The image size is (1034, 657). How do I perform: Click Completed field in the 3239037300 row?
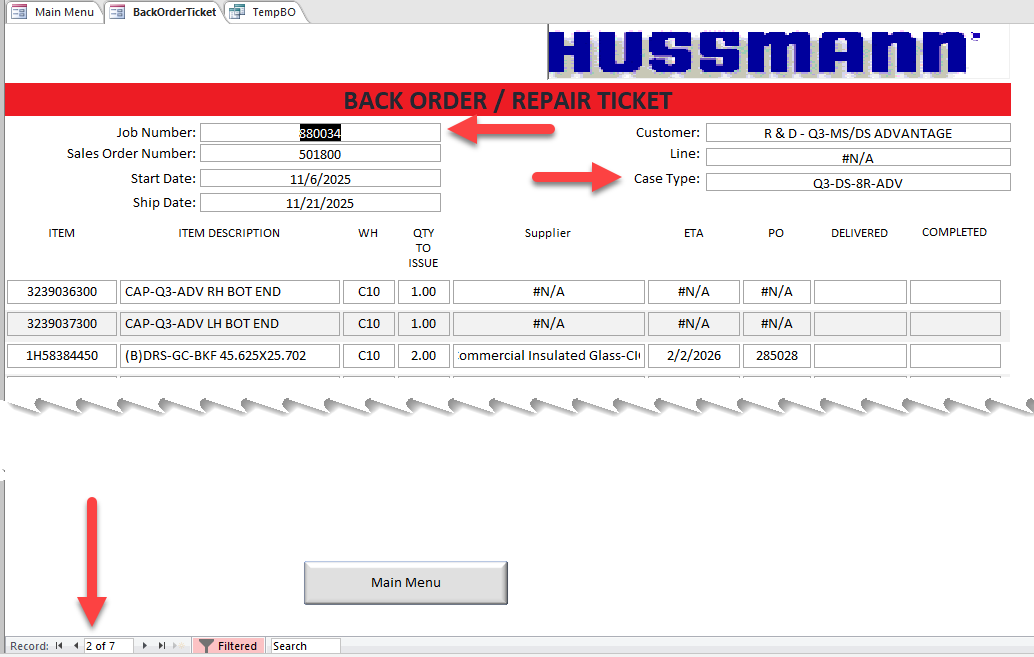tap(956, 324)
